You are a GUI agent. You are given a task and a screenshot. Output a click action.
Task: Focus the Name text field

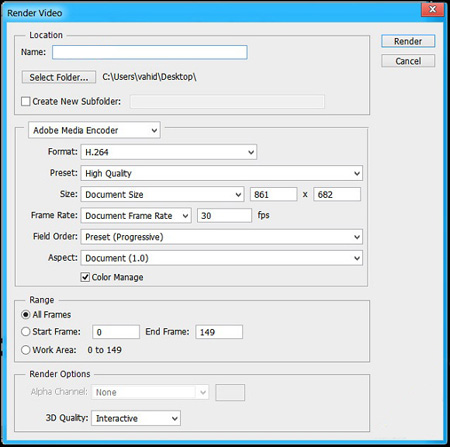tap(150, 52)
